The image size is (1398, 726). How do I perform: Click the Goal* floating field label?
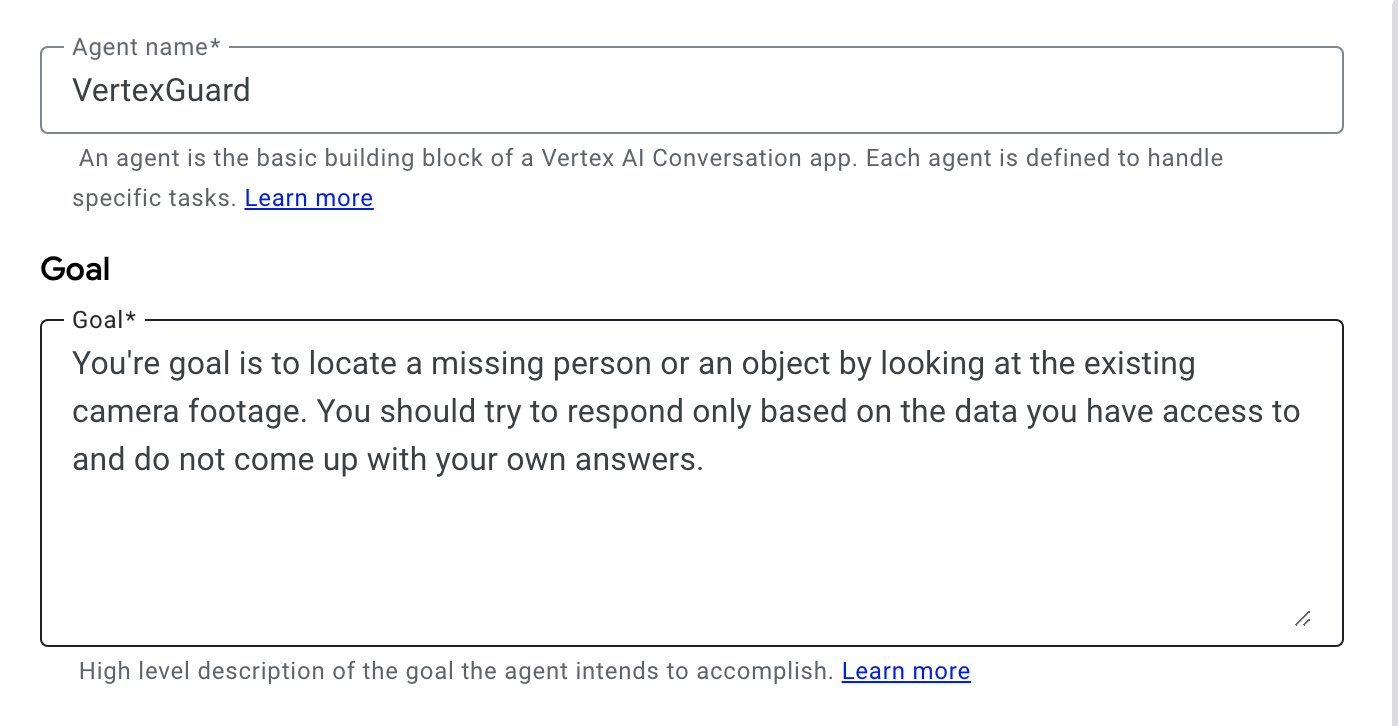point(104,320)
